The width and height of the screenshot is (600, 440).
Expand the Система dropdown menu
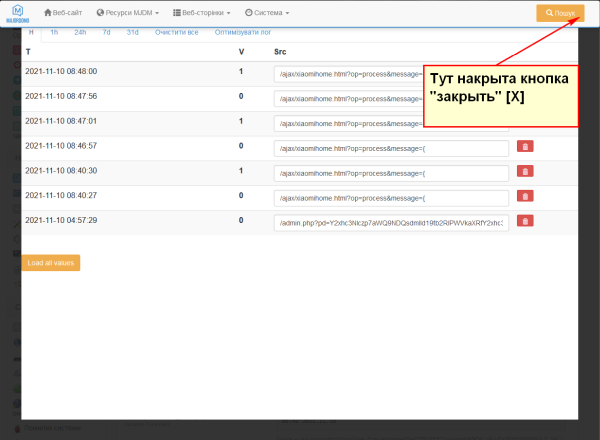click(x=267, y=13)
